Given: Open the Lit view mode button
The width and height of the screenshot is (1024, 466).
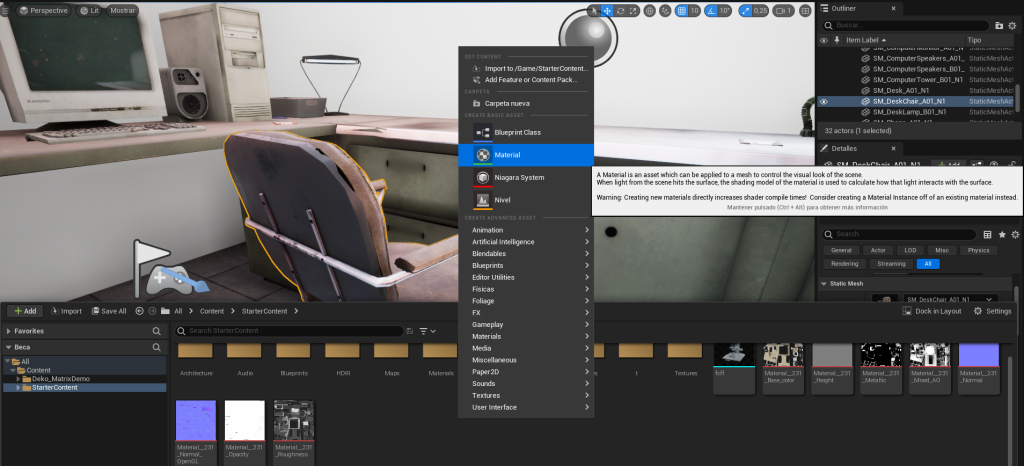Looking at the screenshot, I should click(x=89, y=10).
